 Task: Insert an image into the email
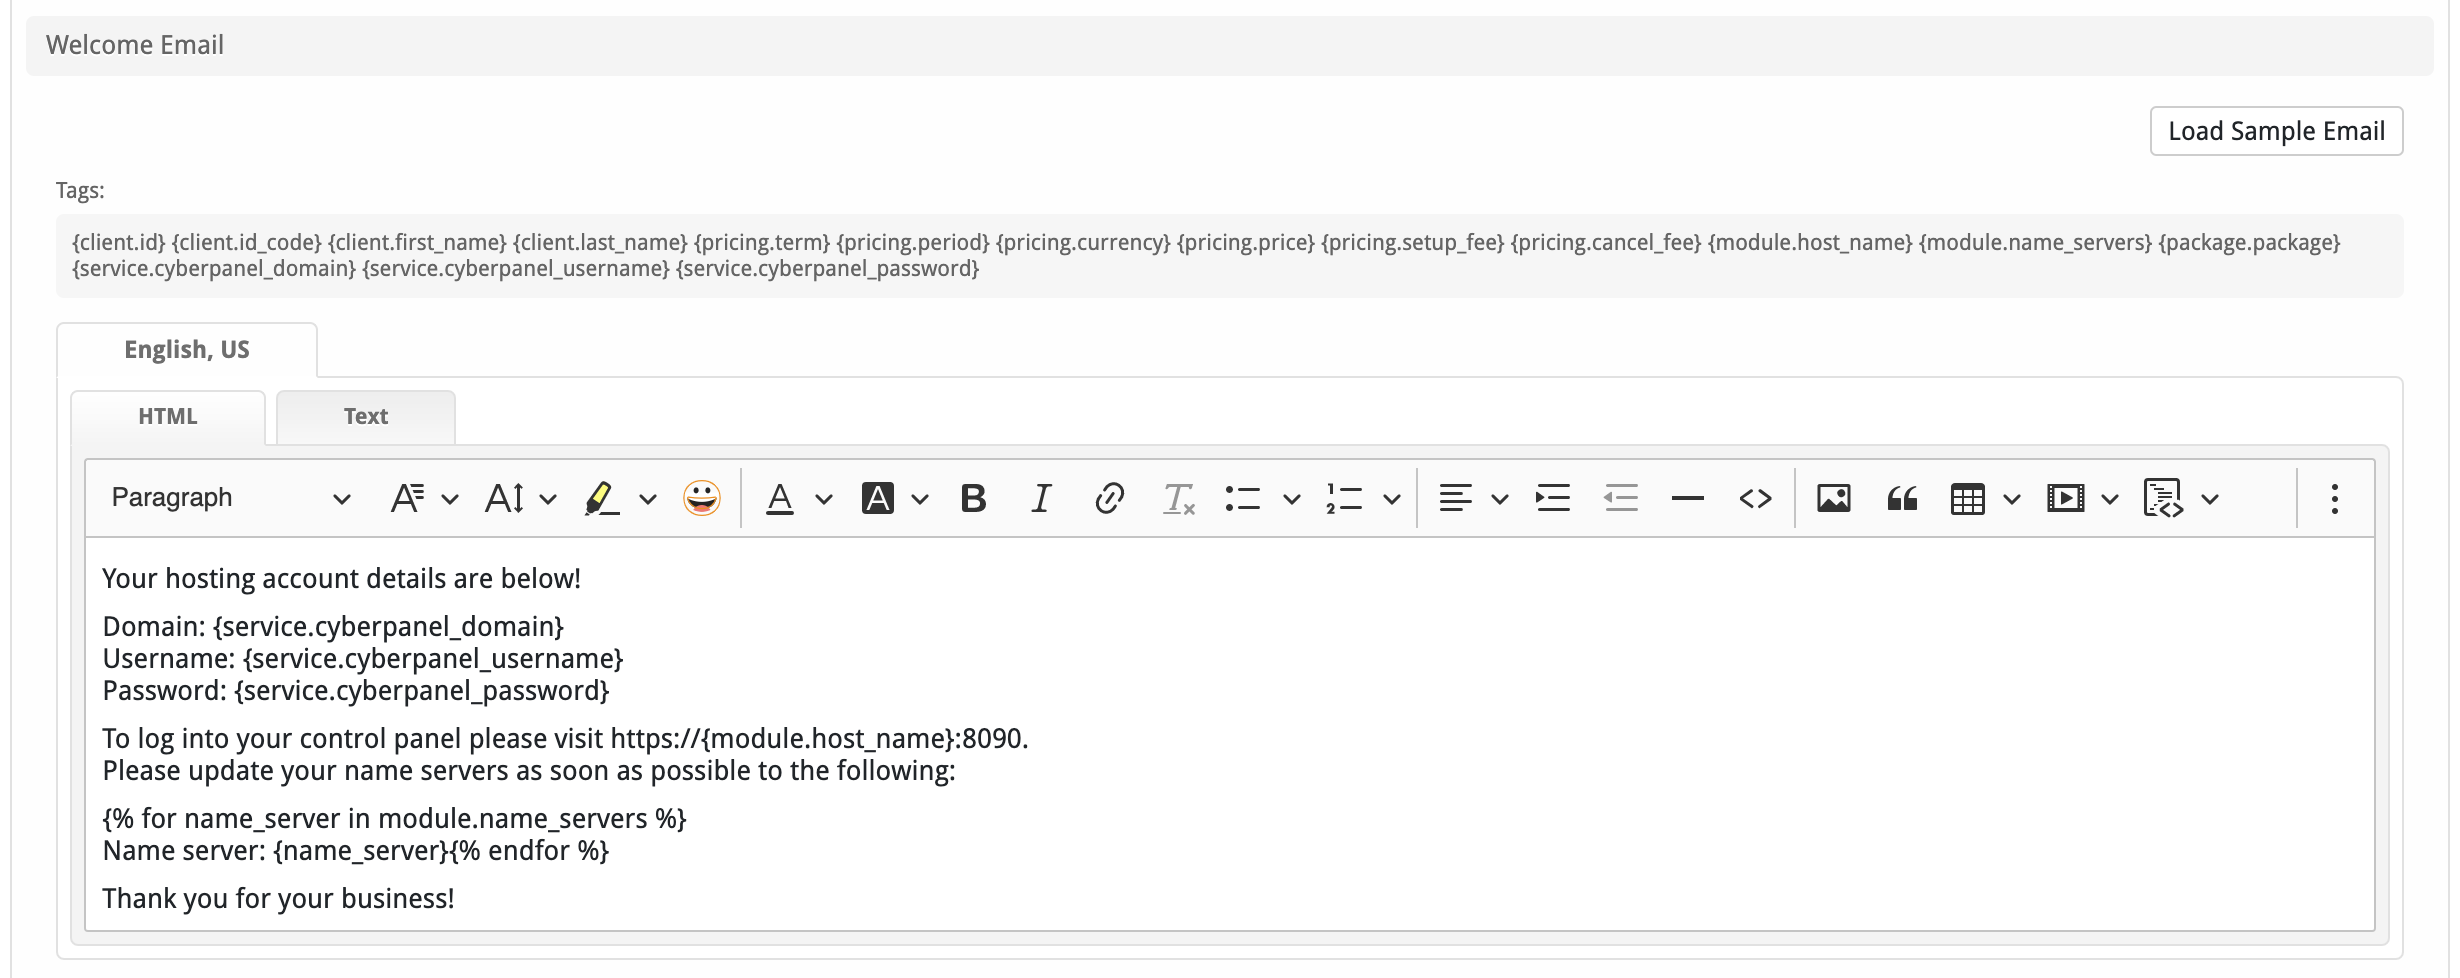[x=1833, y=498]
